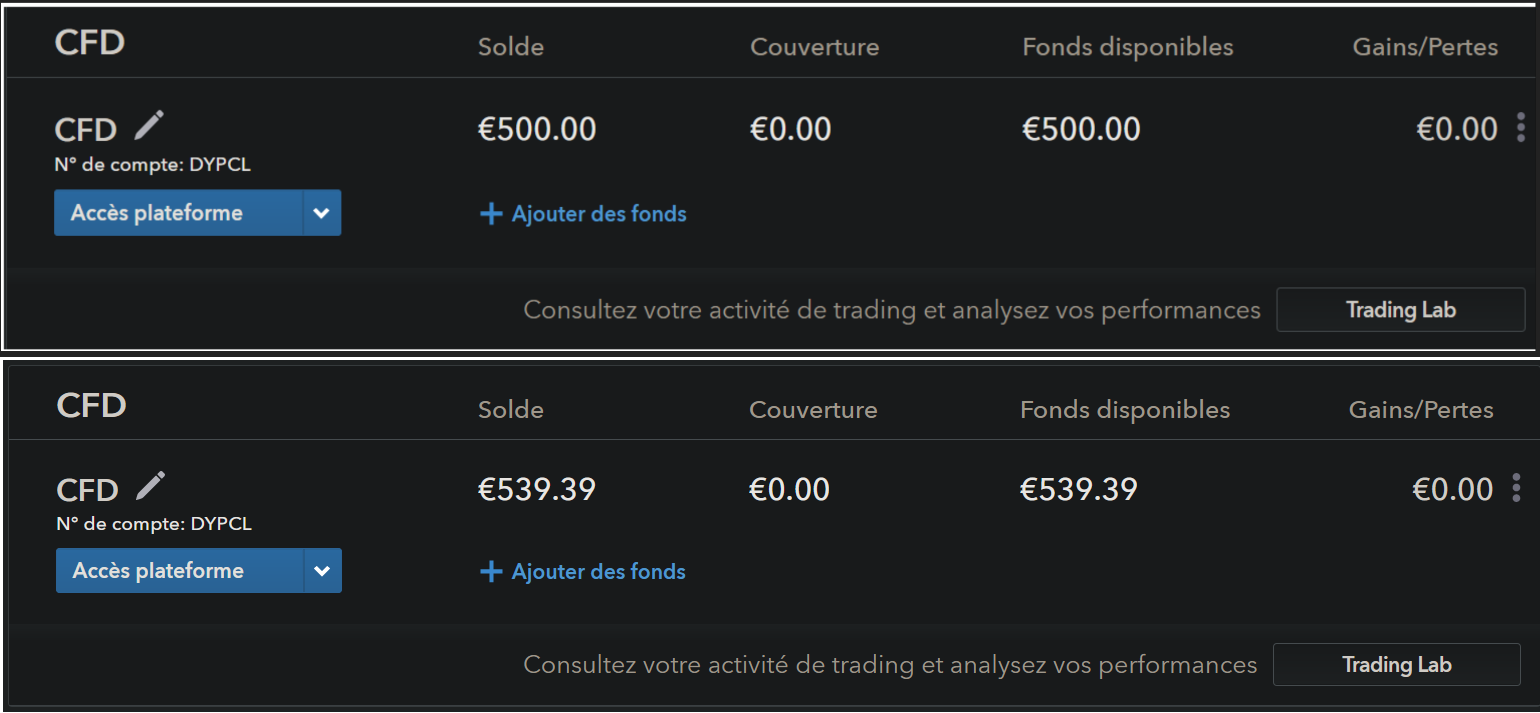Click the Solde column header above €500.00
This screenshot has width=1540, height=713.
point(511,47)
